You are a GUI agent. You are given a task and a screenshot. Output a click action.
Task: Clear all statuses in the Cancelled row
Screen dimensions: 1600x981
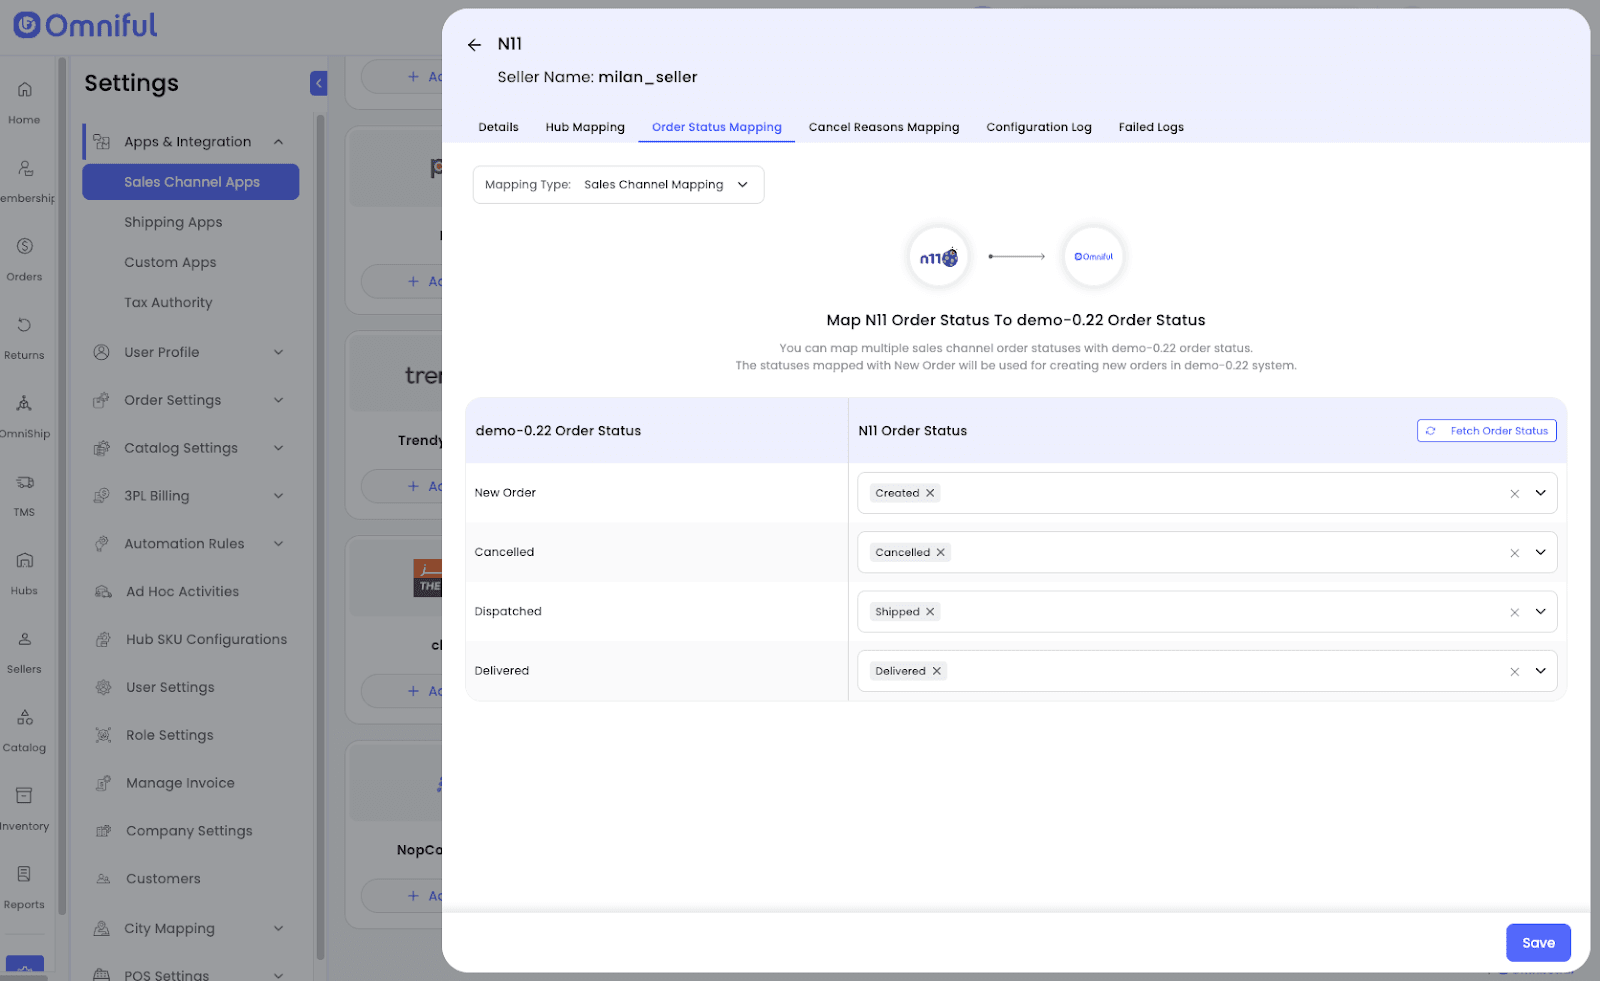pyautogui.click(x=1514, y=553)
